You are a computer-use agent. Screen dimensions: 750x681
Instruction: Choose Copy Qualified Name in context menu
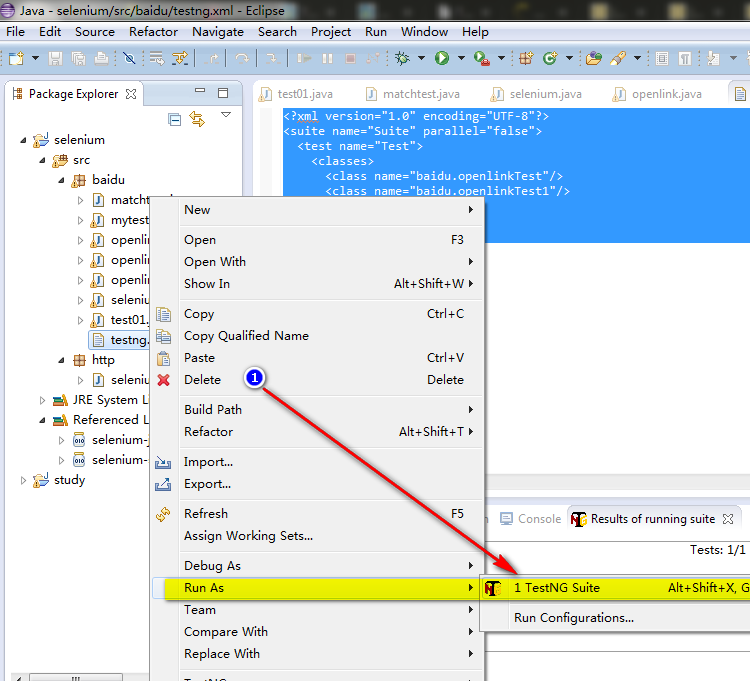click(246, 336)
